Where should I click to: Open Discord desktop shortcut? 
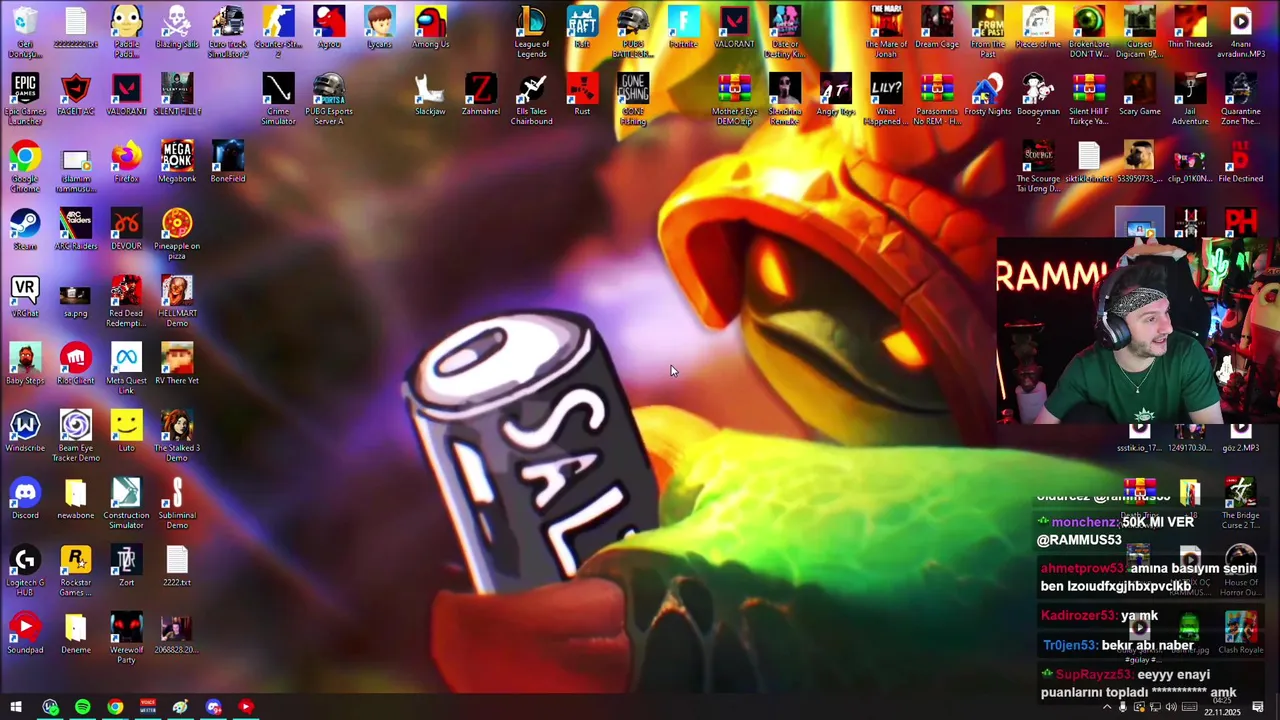point(25,498)
